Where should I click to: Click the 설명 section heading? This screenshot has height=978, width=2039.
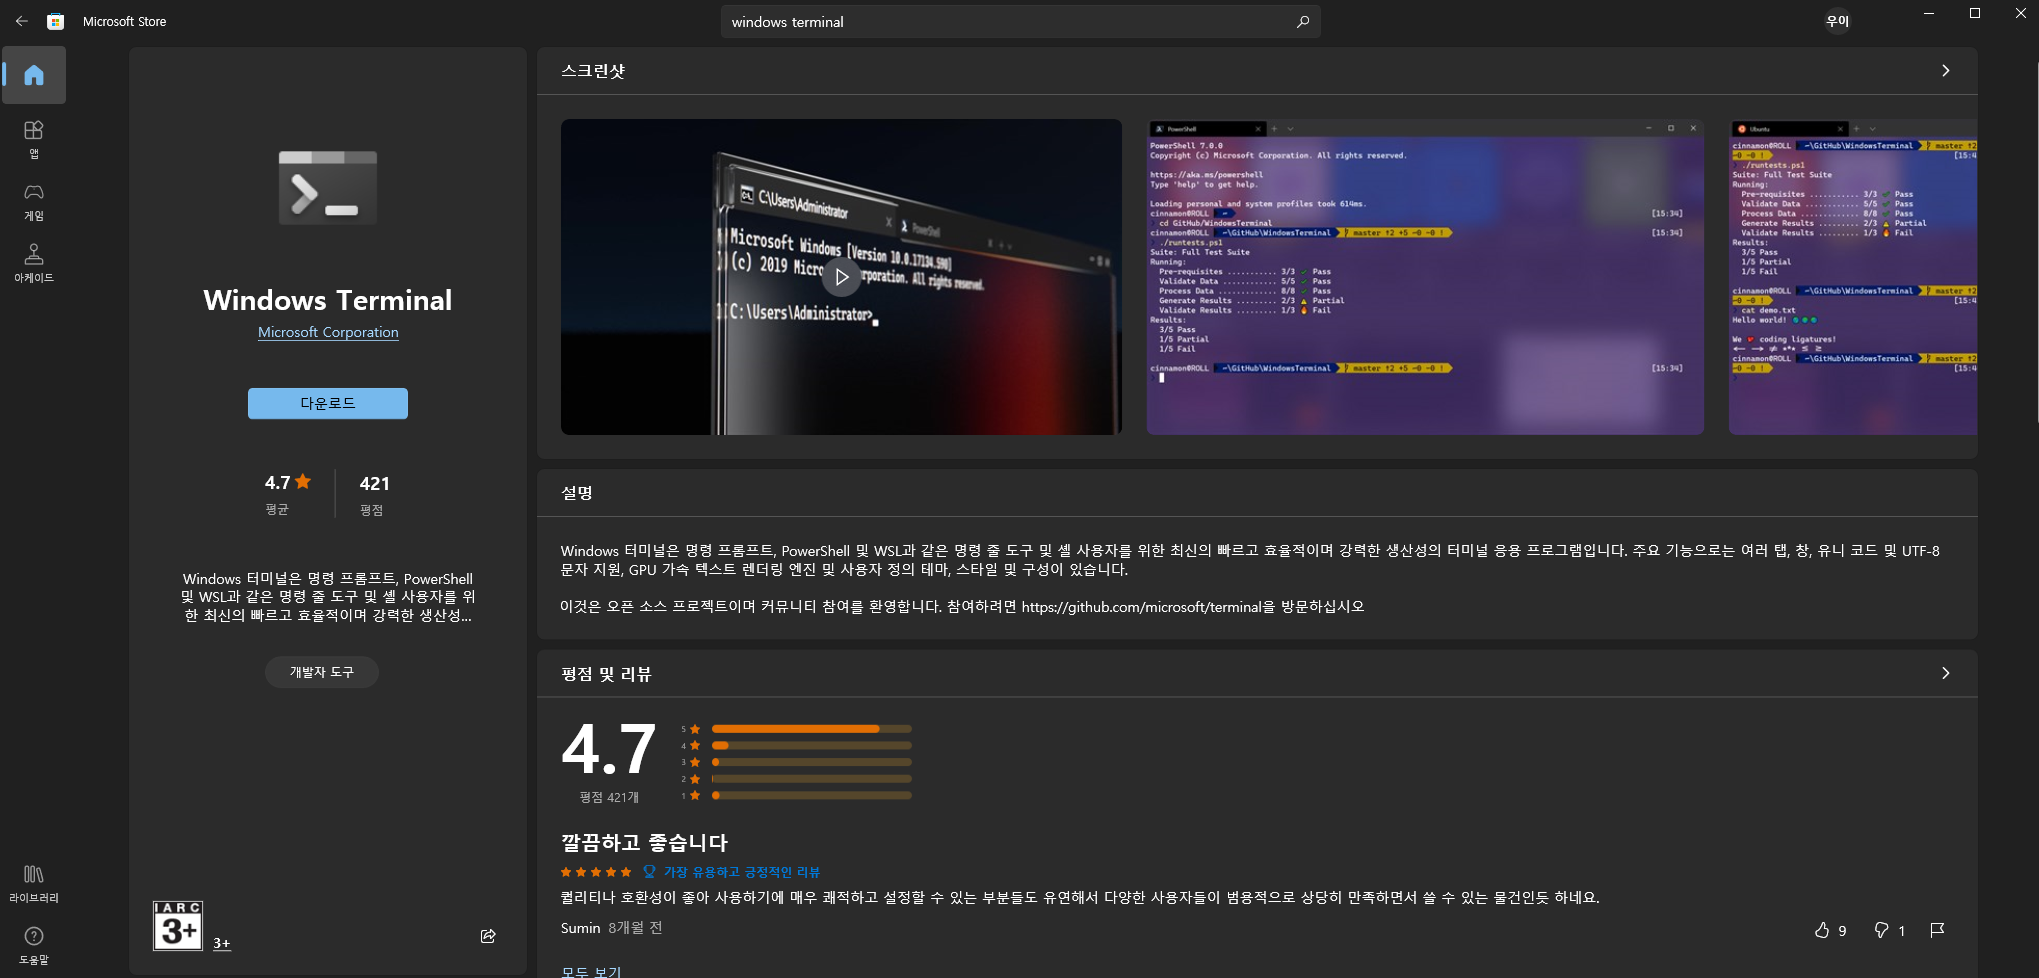point(577,493)
